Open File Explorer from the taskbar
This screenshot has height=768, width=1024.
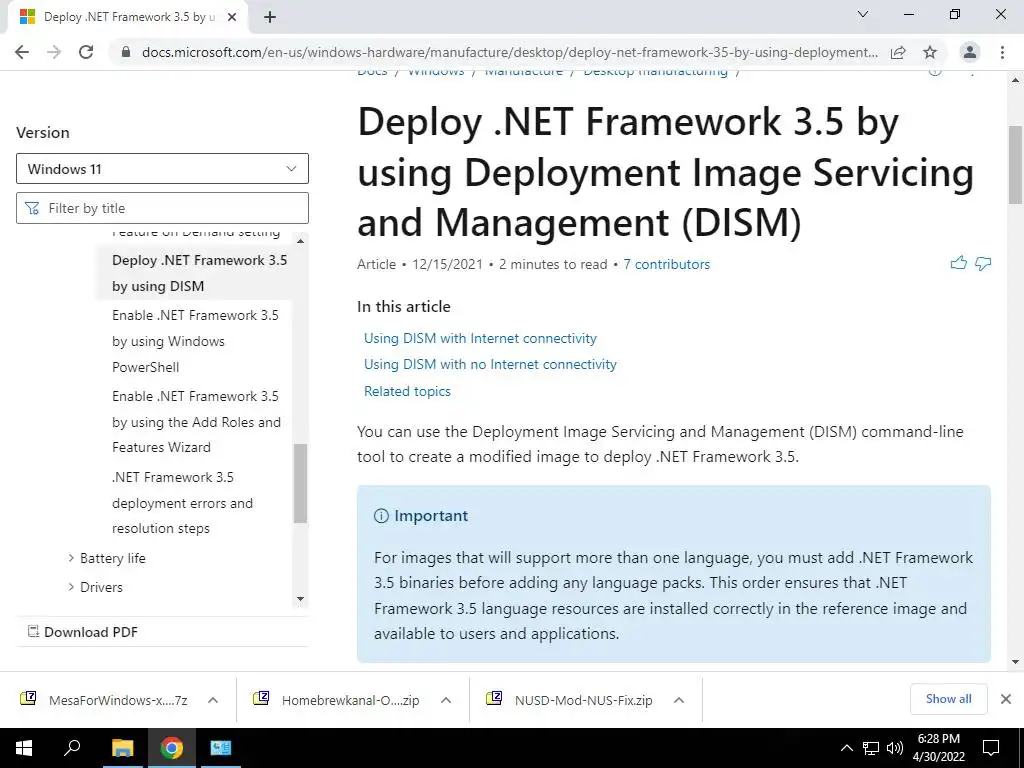[x=122, y=748]
